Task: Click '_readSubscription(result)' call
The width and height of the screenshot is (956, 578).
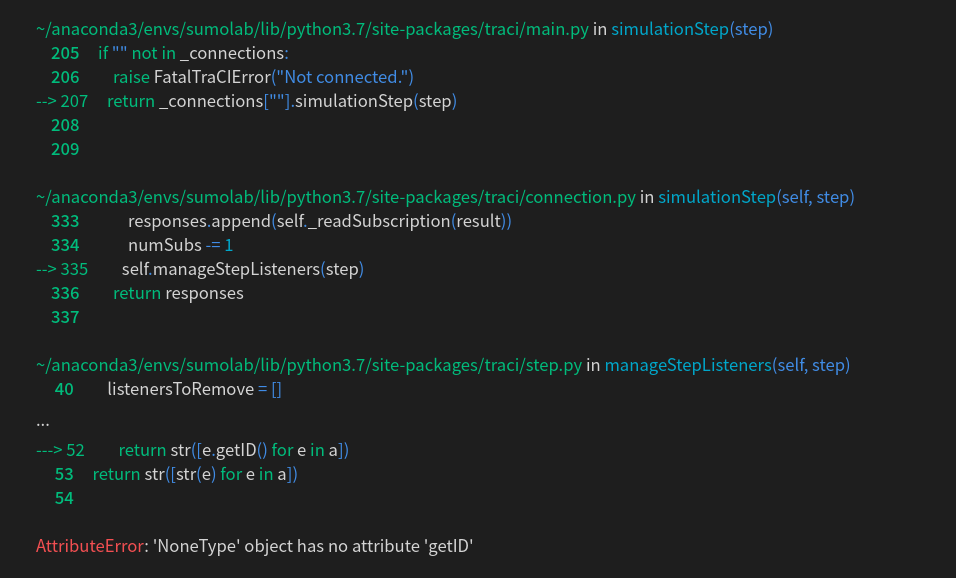Action: pyautogui.click(x=407, y=221)
